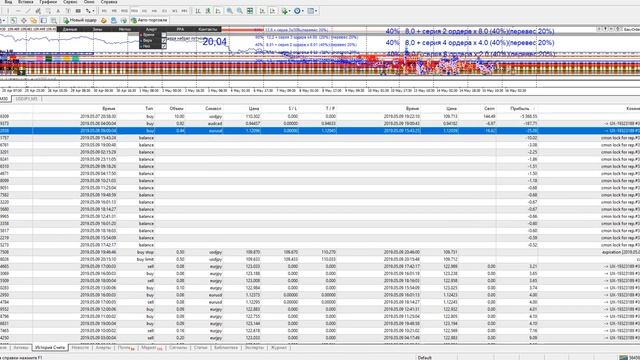Toggle the Авто-торговля button

click(150, 20)
